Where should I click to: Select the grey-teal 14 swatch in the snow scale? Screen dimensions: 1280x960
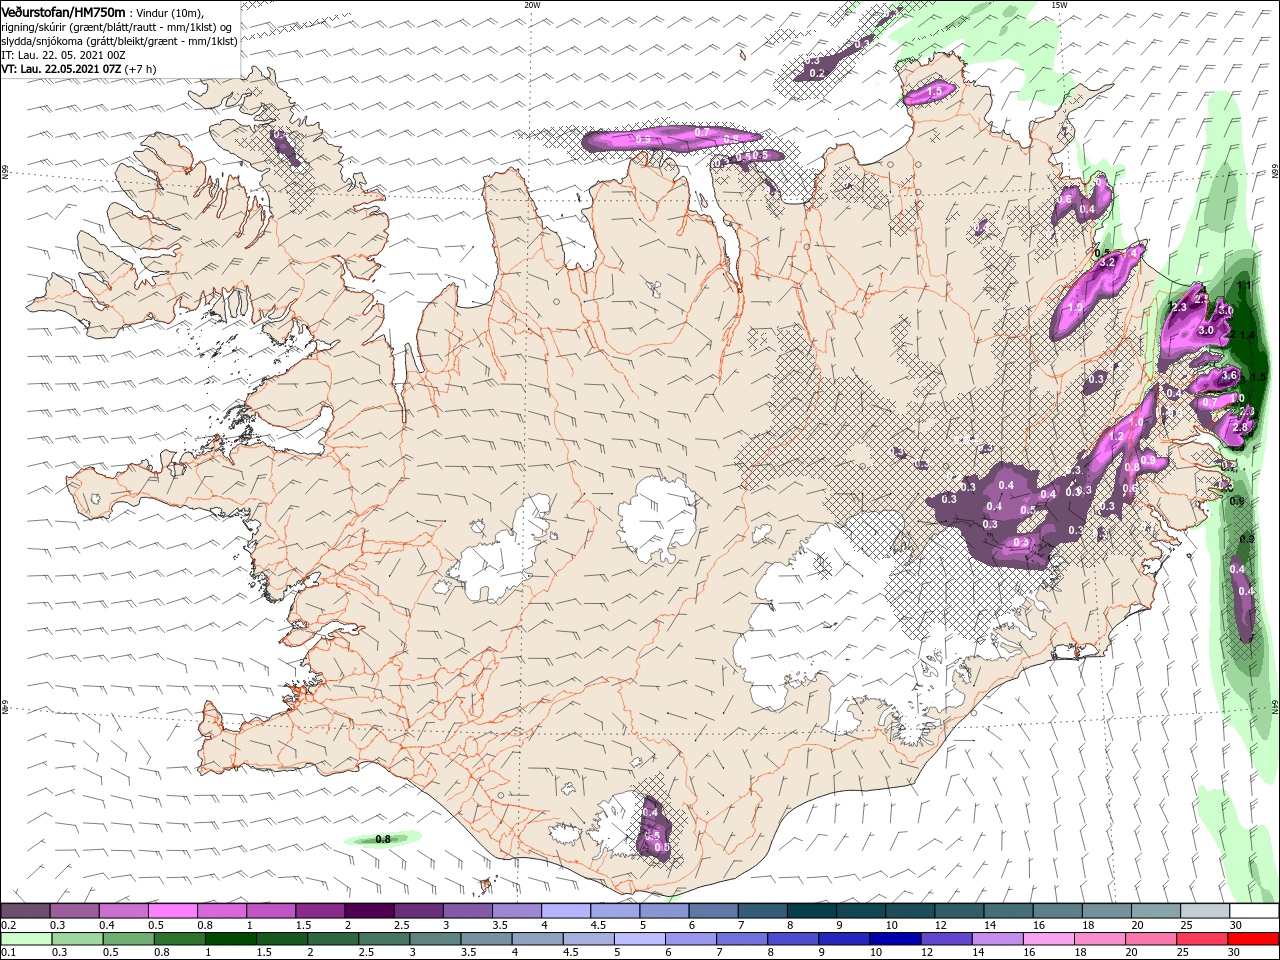[1009, 910]
